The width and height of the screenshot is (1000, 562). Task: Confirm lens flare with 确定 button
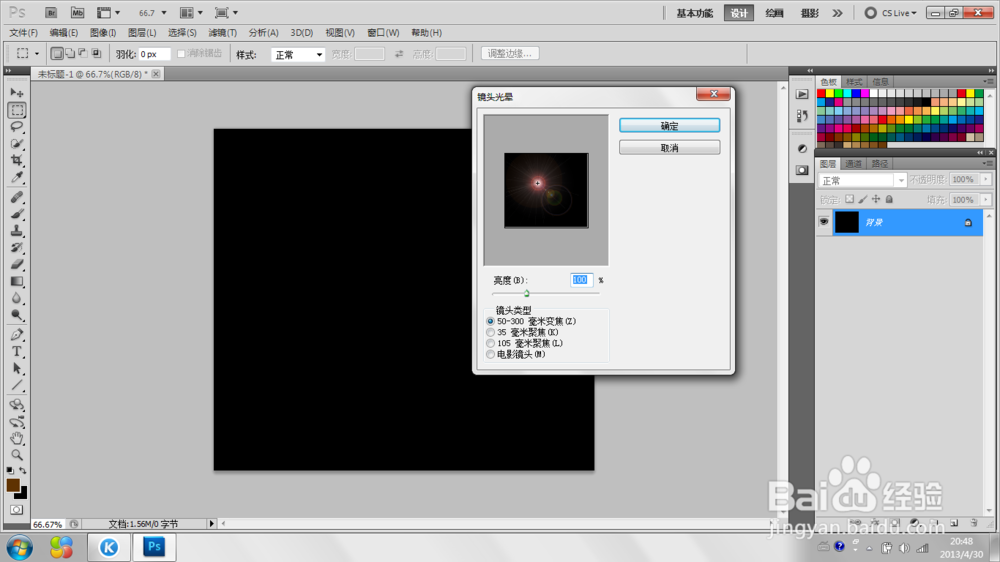pos(670,126)
